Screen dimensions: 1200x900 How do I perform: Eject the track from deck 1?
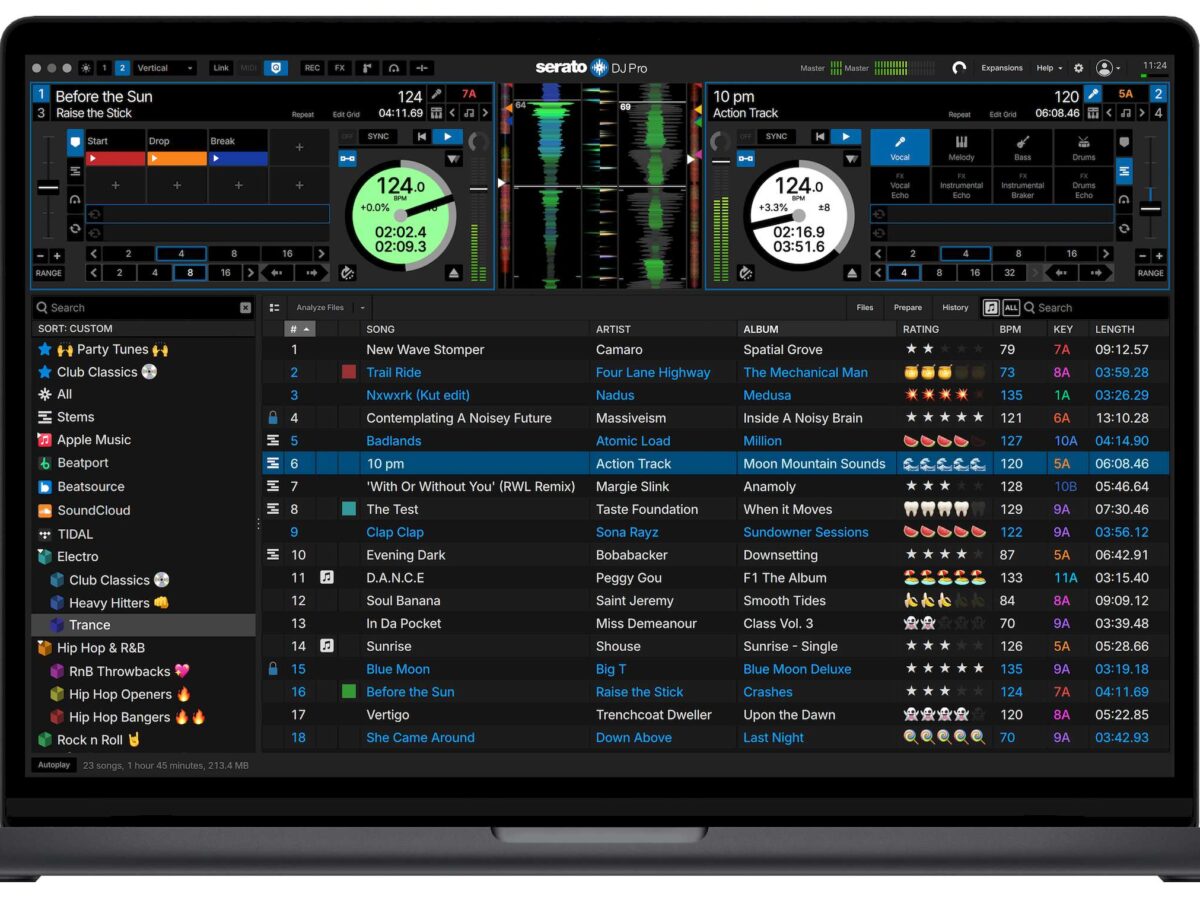point(454,272)
